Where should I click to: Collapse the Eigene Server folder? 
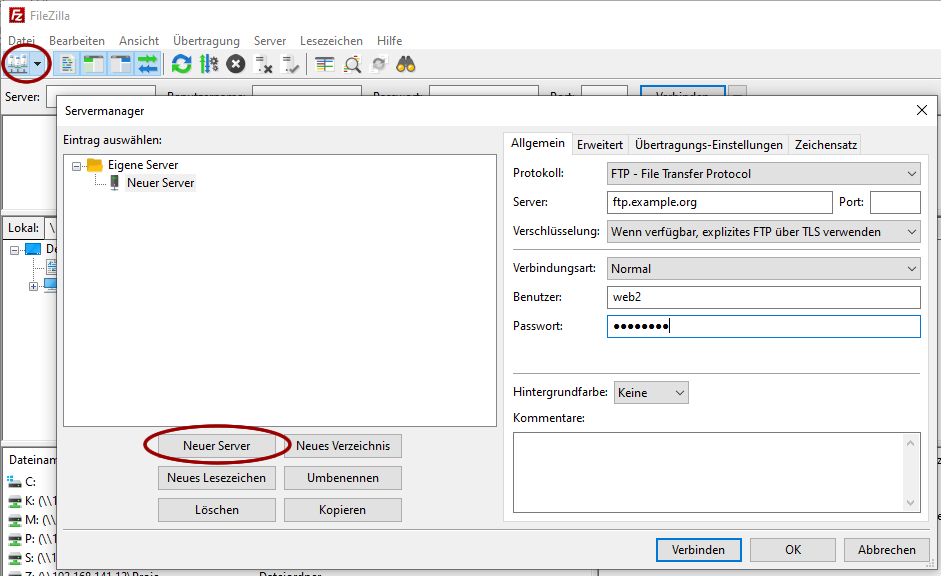[x=76, y=166]
